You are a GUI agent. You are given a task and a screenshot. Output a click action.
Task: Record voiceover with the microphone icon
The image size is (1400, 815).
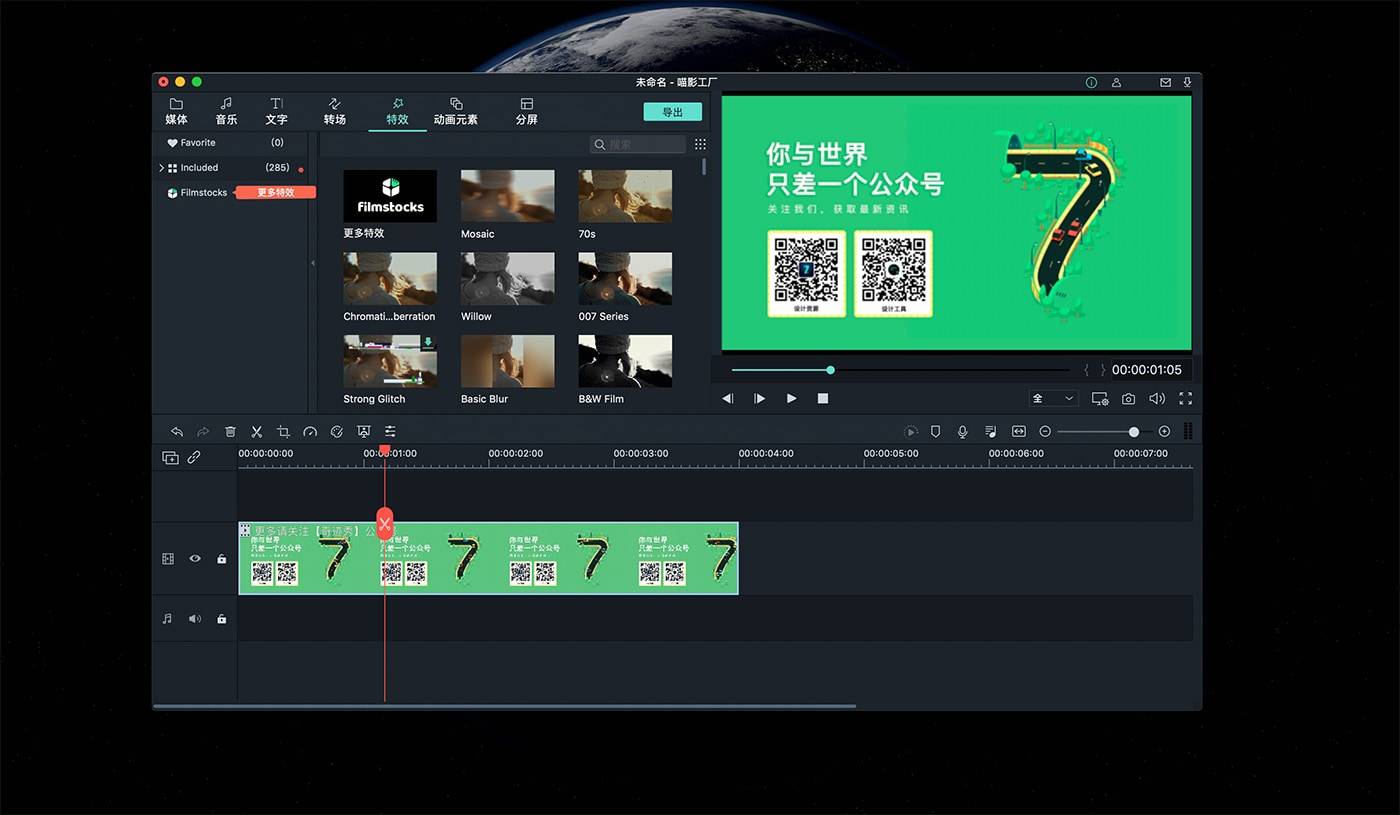(x=962, y=432)
